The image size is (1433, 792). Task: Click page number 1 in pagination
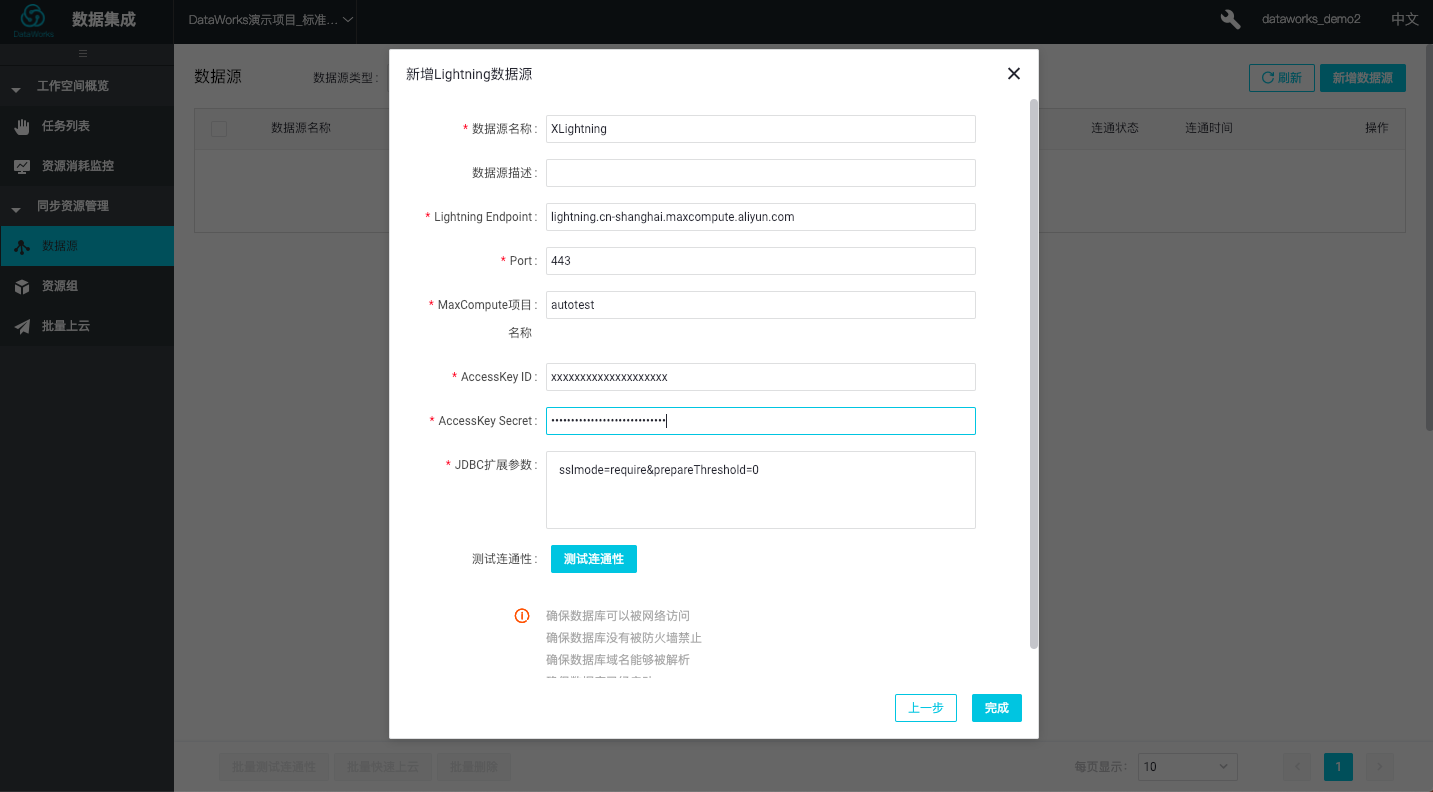coord(1338,767)
